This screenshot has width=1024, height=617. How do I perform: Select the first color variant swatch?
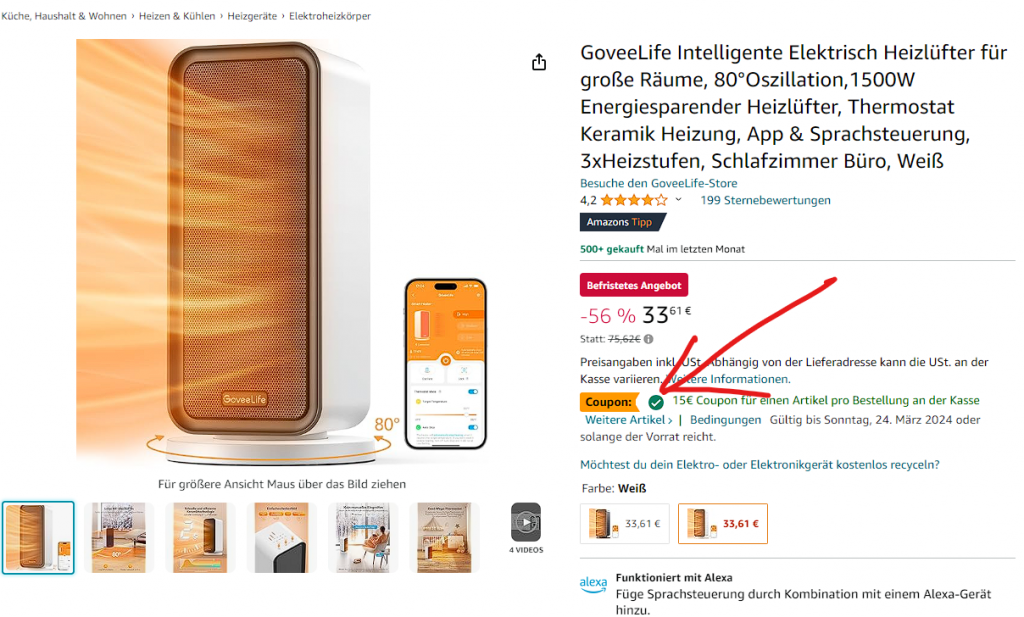pos(624,524)
